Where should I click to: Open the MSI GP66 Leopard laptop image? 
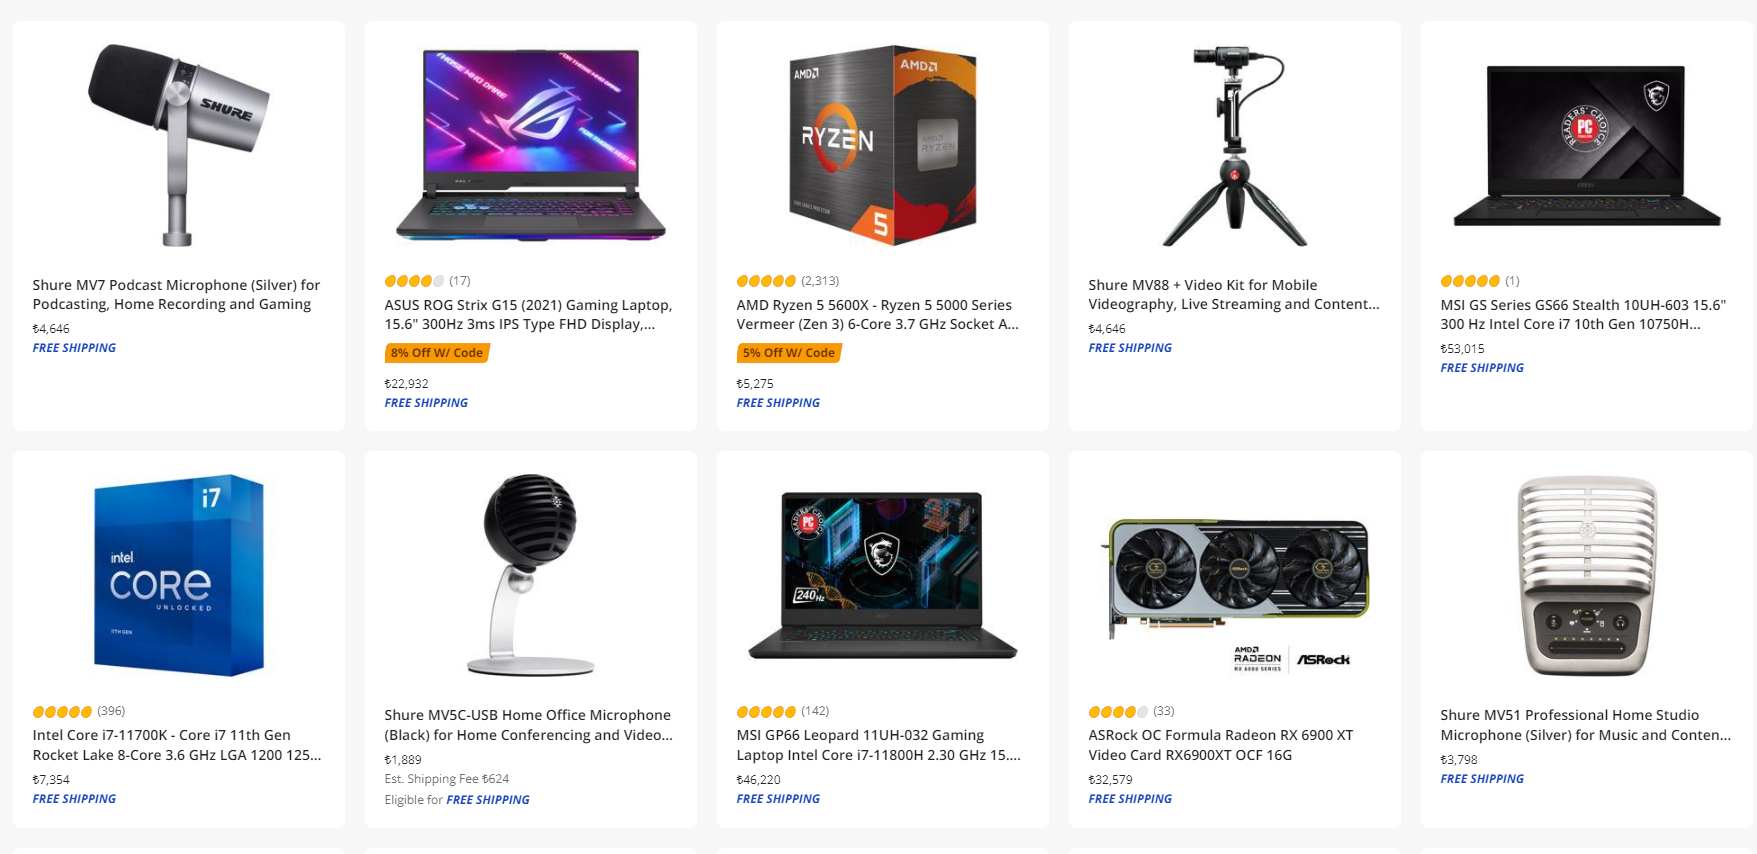point(883,575)
